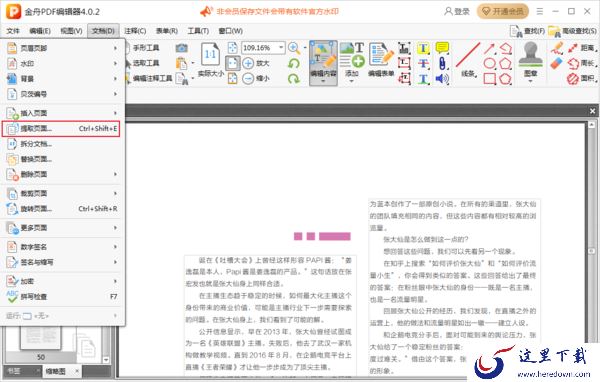Select the Area (面积) measuring tool
Screen dimensions: 600x382
tap(582, 78)
